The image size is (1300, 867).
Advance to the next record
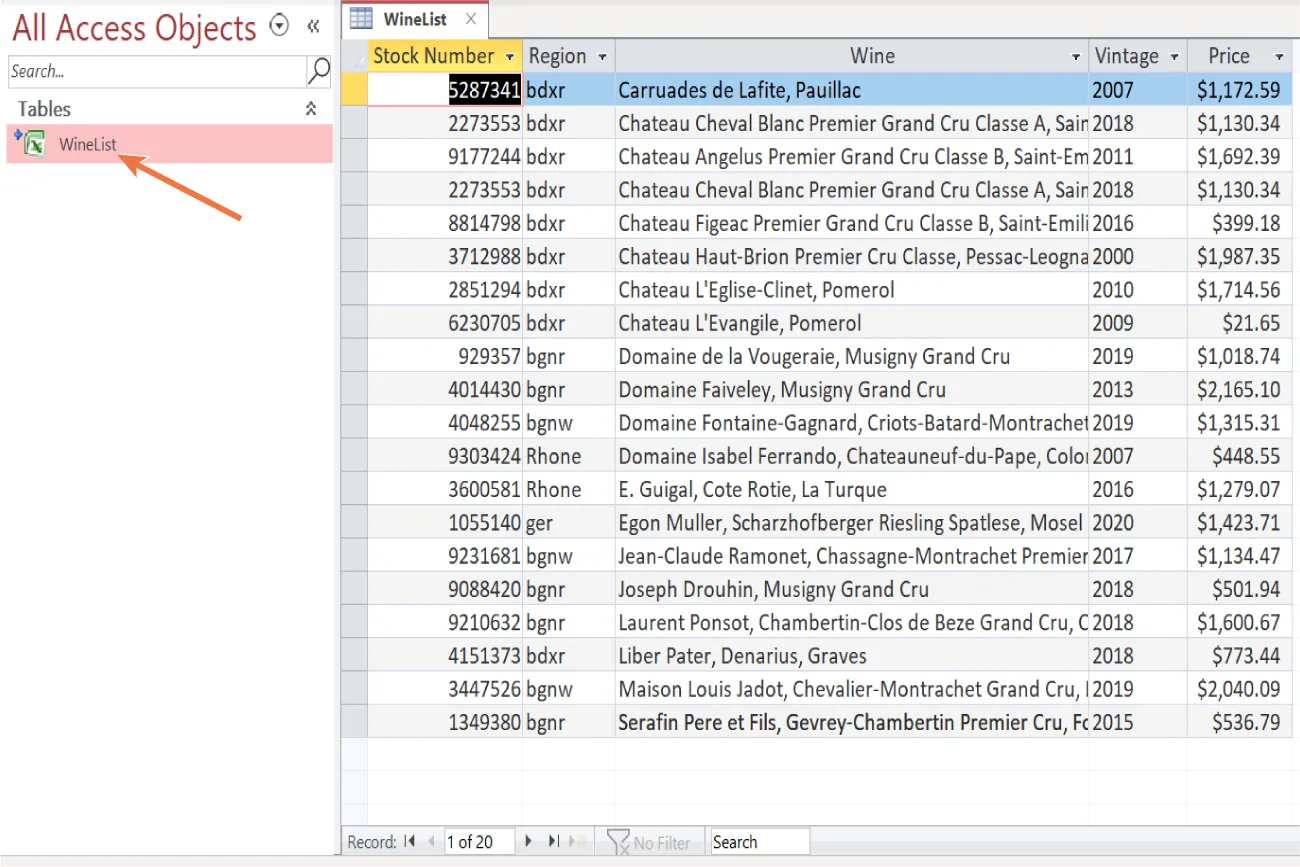pos(528,841)
